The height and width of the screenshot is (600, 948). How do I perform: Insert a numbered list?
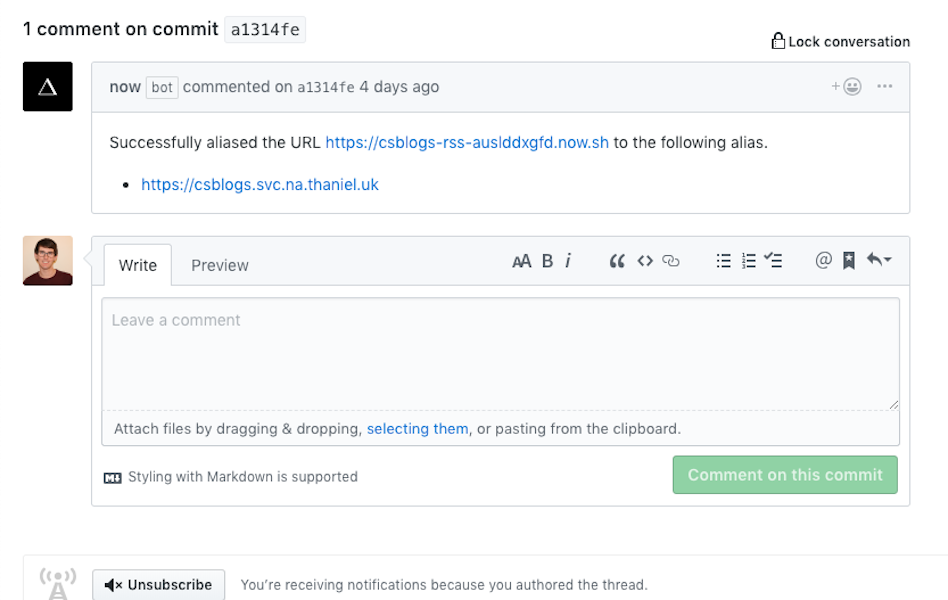[x=749, y=261]
